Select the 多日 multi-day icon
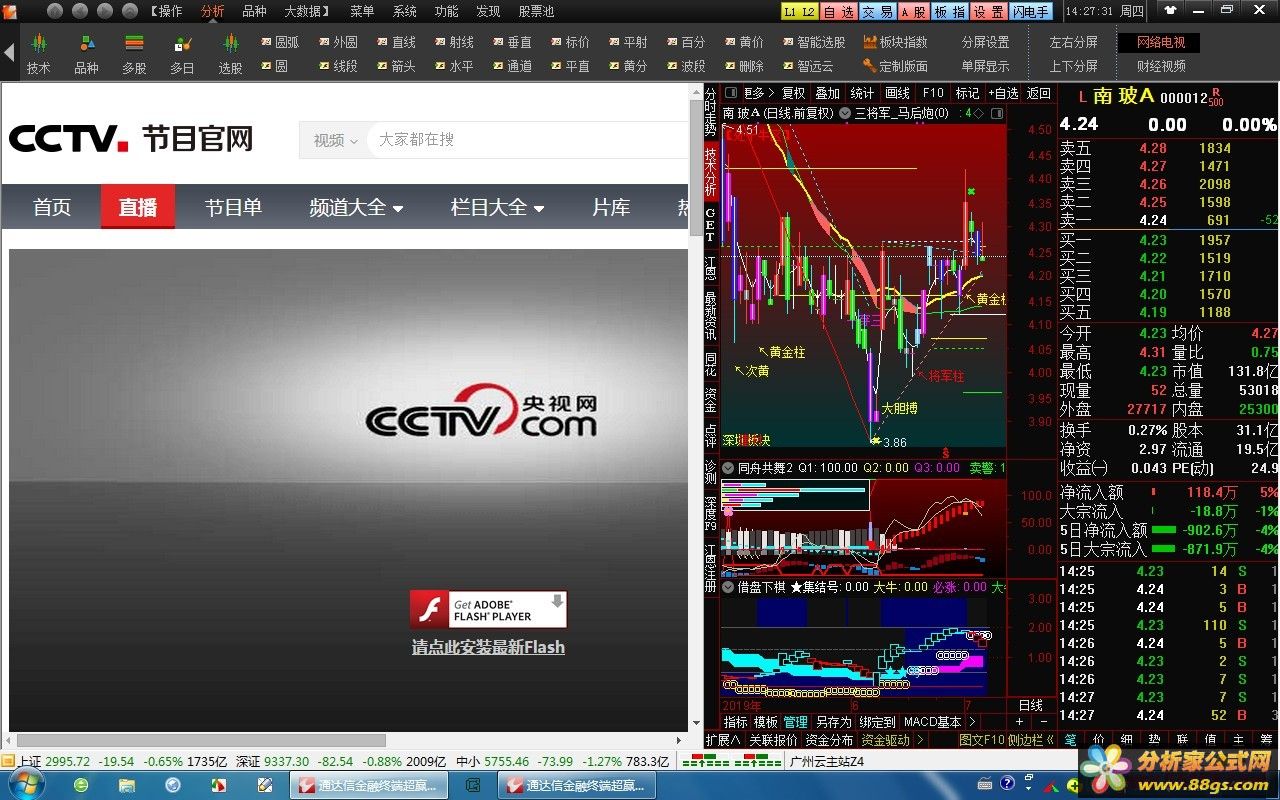The width and height of the screenshot is (1280, 800). pyautogui.click(x=182, y=53)
